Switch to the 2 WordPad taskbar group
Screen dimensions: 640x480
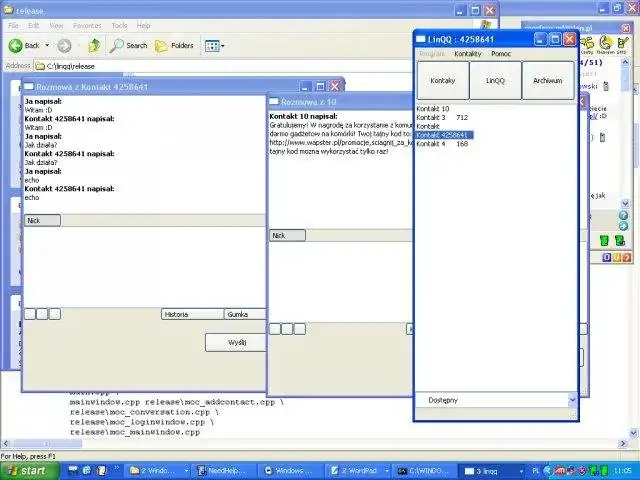[x=358, y=471]
